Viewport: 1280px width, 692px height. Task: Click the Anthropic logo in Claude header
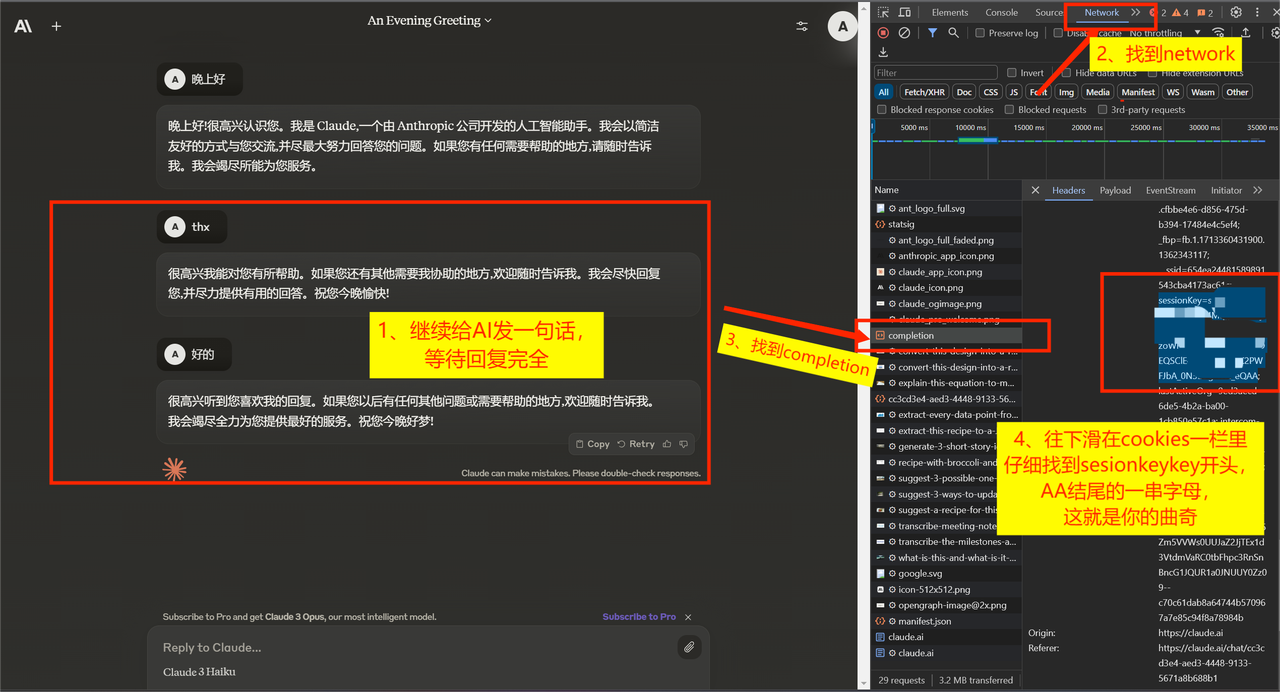(x=23, y=26)
